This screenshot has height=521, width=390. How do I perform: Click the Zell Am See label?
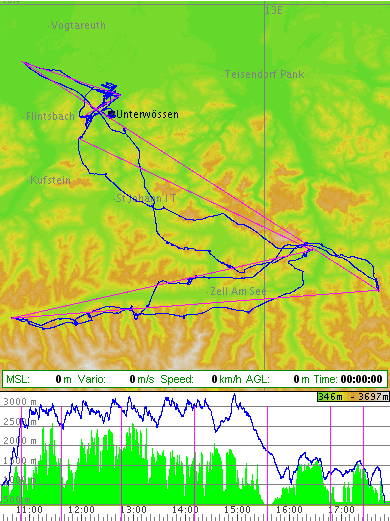pyautogui.click(x=238, y=291)
